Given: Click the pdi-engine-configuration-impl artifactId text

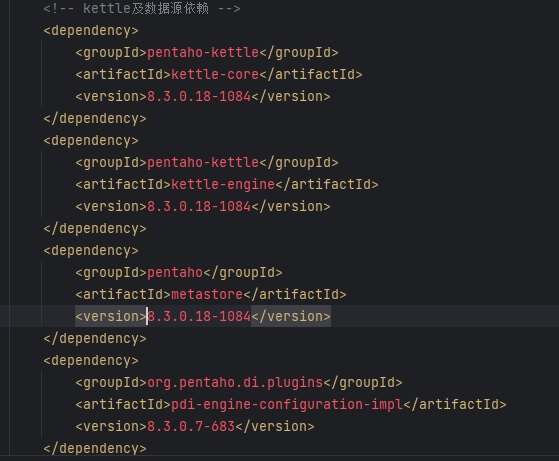Looking at the screenshot, I should point(287,404).
